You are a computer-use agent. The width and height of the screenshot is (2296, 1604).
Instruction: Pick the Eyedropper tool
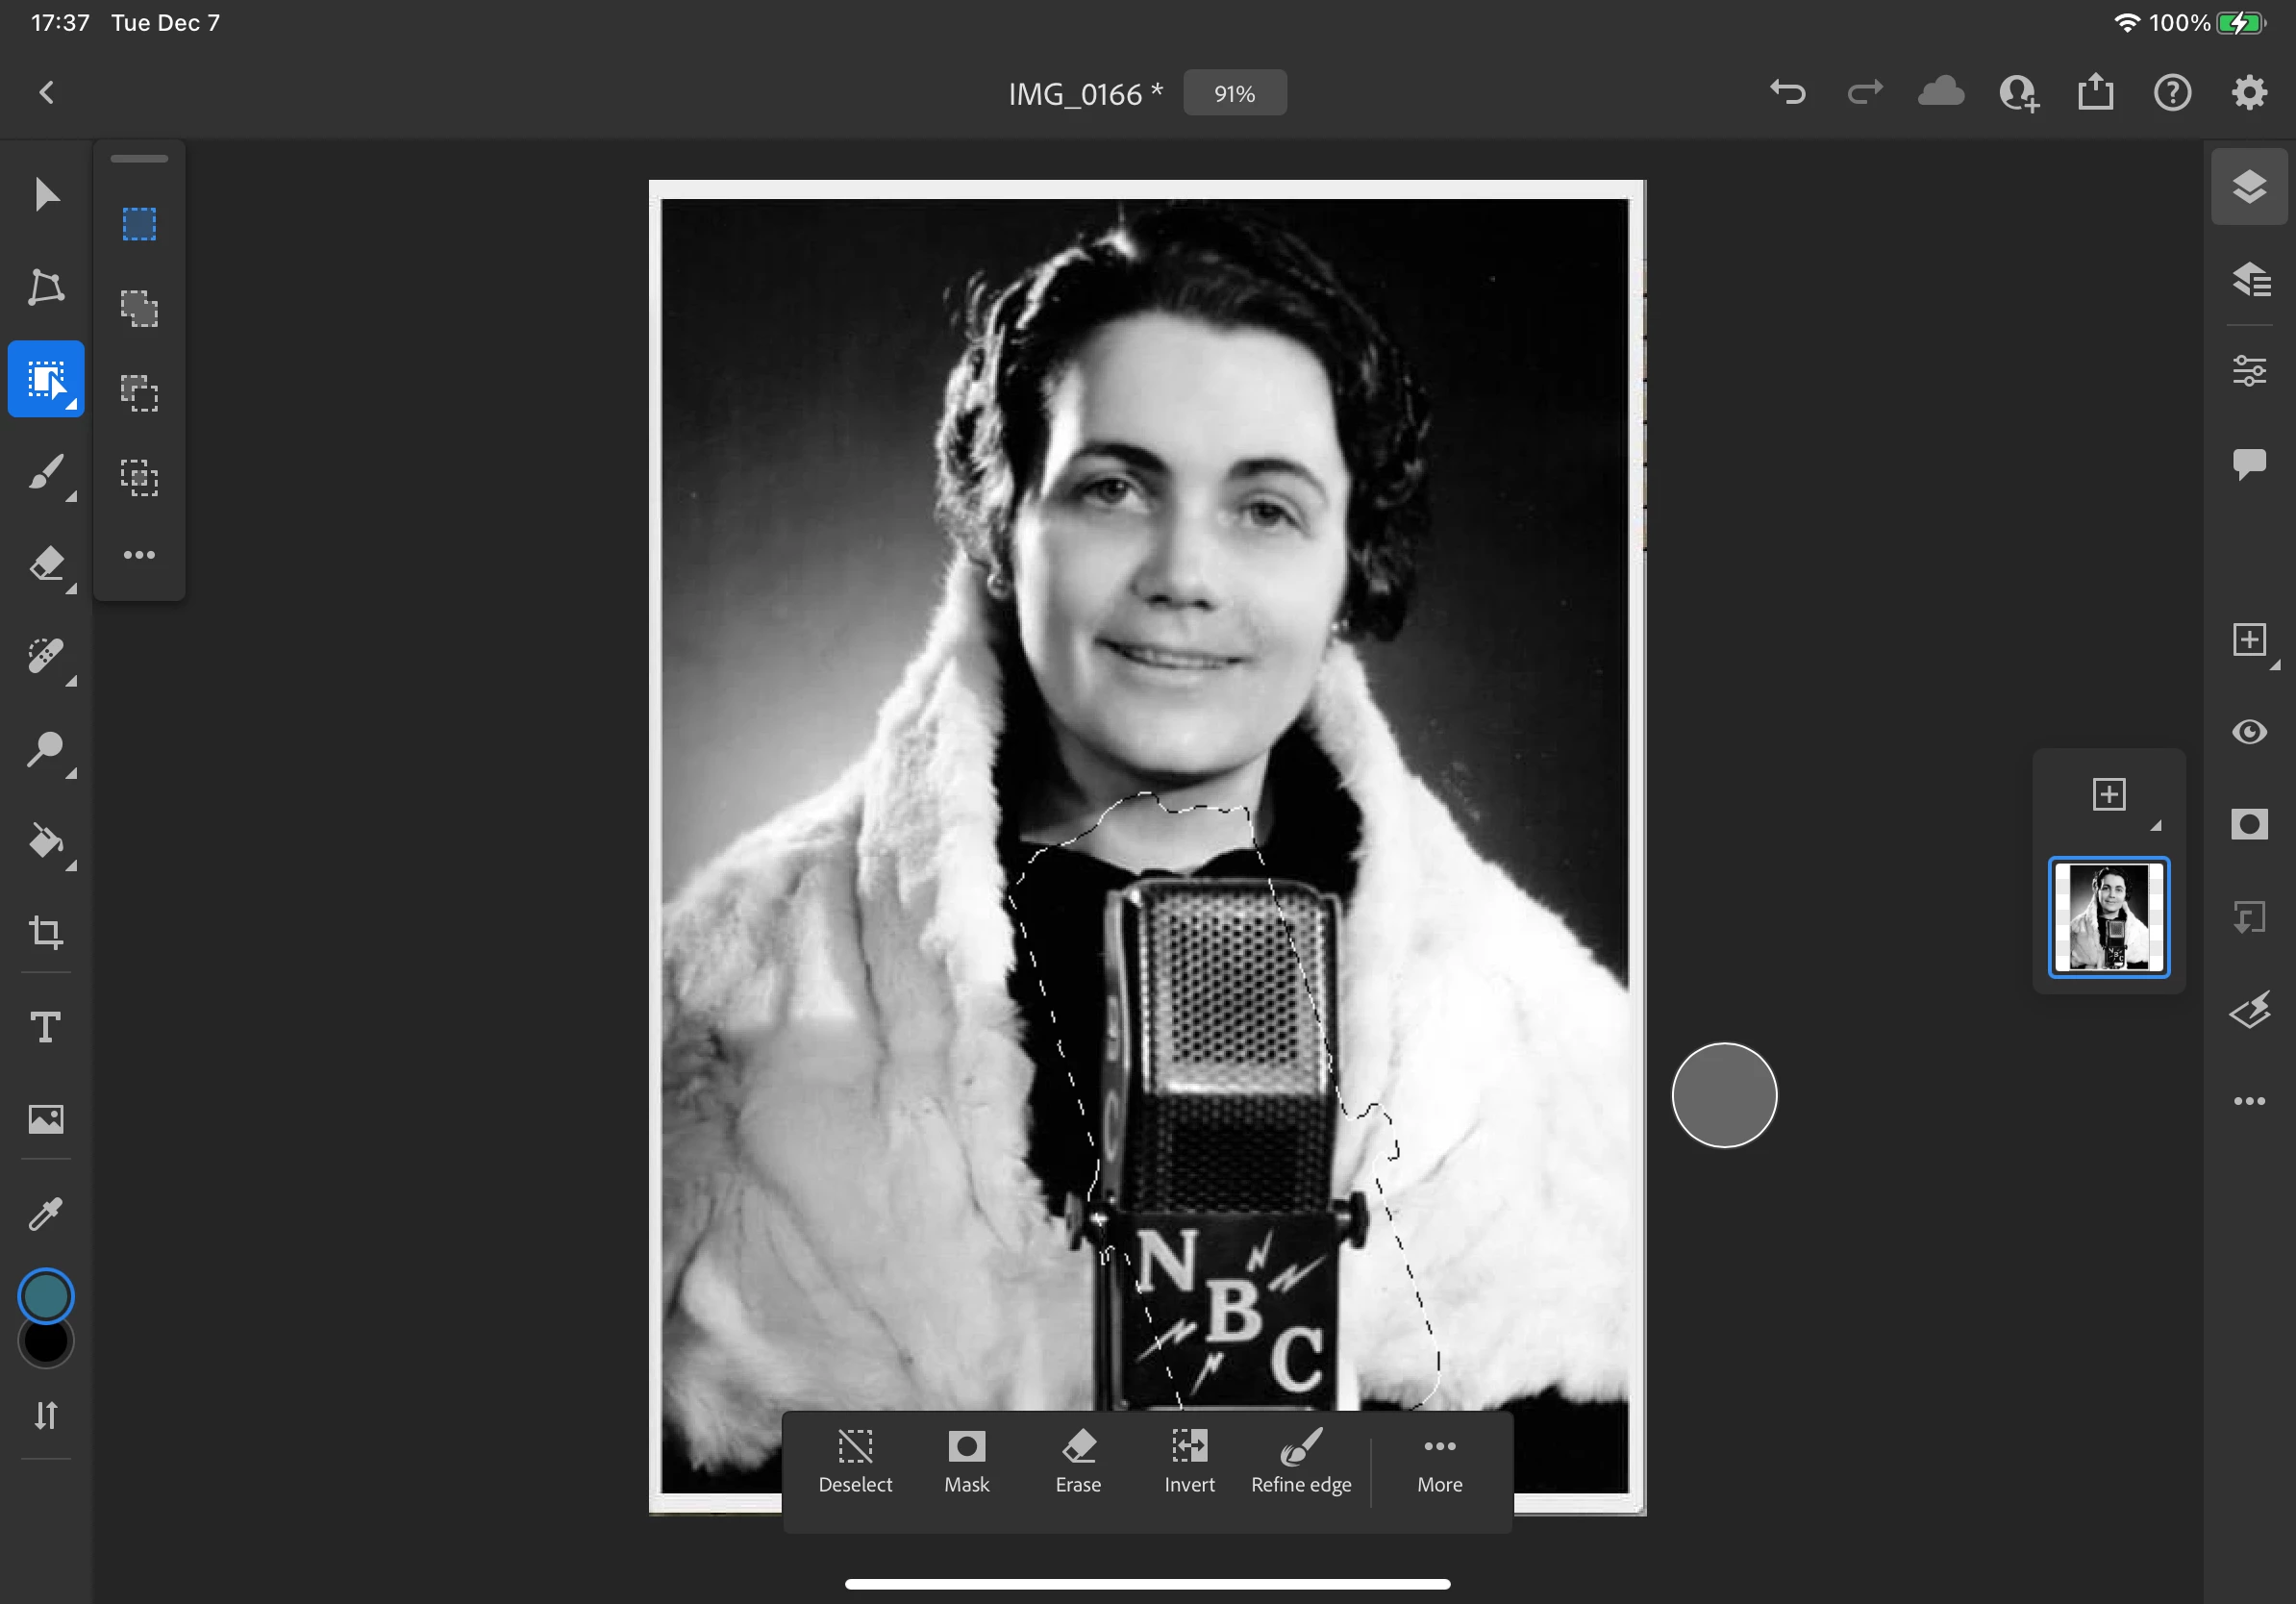(x=46, y=1213)
